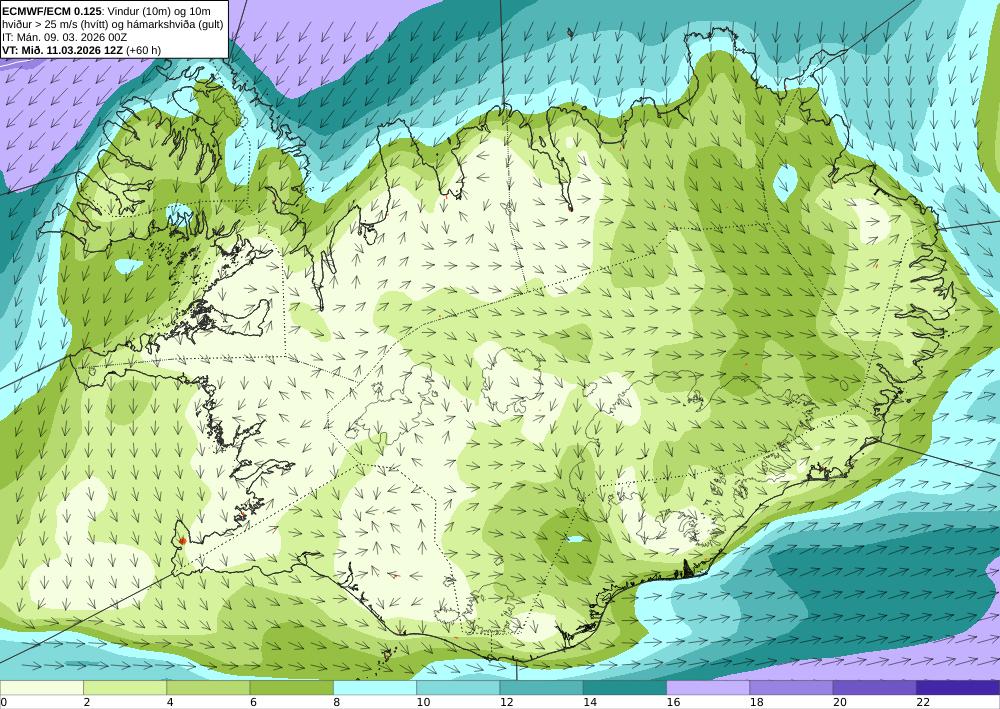Click the "ECMWF/ECM 0.125" model title text
The image size is (1000, 709).
pyautogui.click(x=50, y=11)
